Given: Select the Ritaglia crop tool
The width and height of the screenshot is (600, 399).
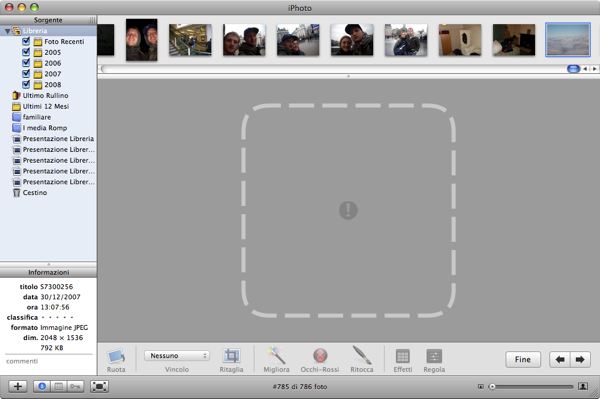Looking at the screenshot, I should click(x=231, y=360).
